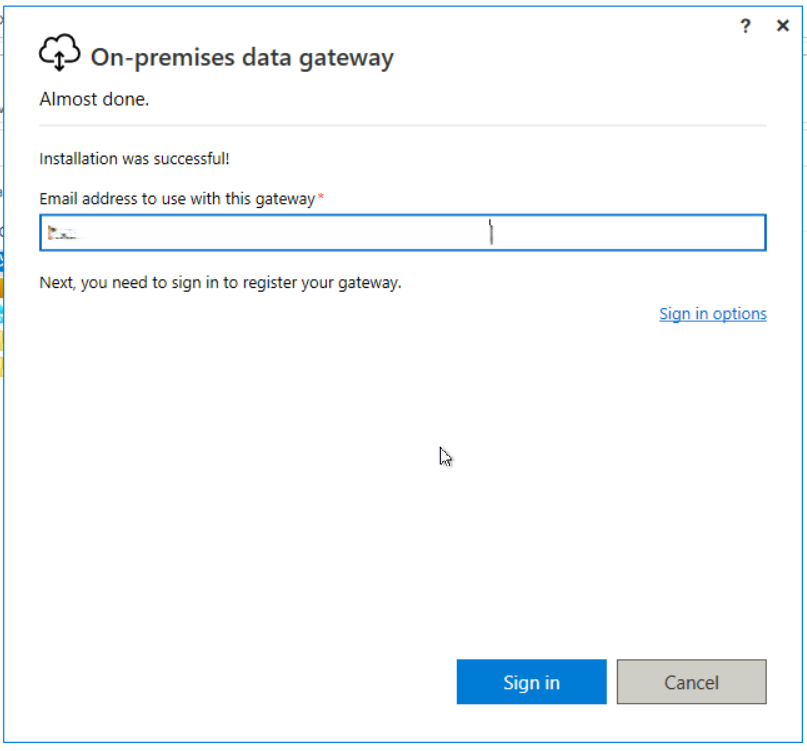Click the Cancel button
Viewport: 807px width, 751px height.
coord(691,683)
